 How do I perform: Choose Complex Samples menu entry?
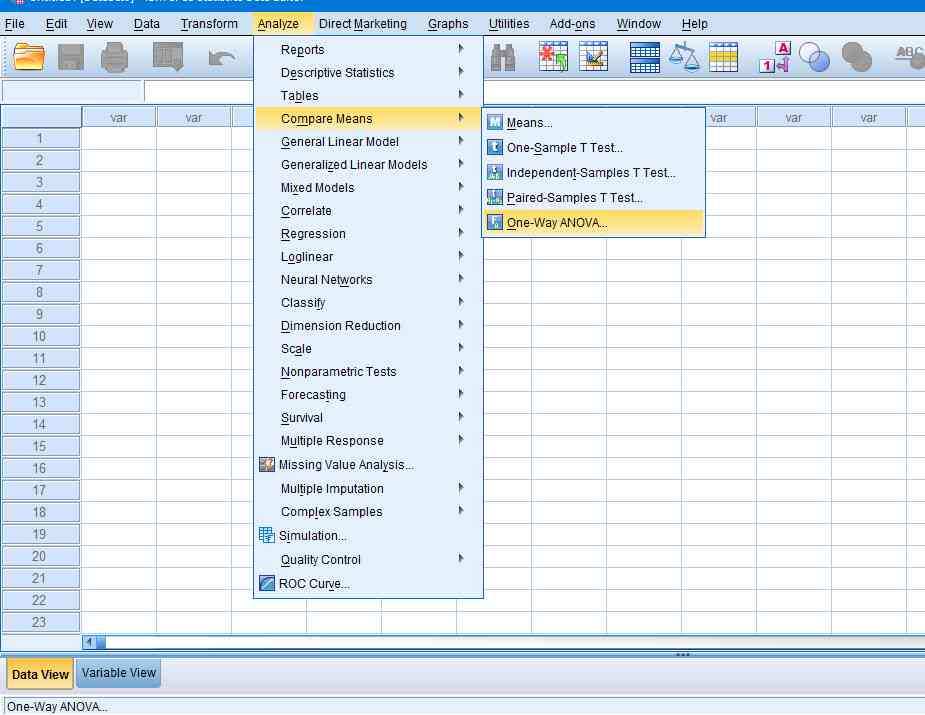368,511
